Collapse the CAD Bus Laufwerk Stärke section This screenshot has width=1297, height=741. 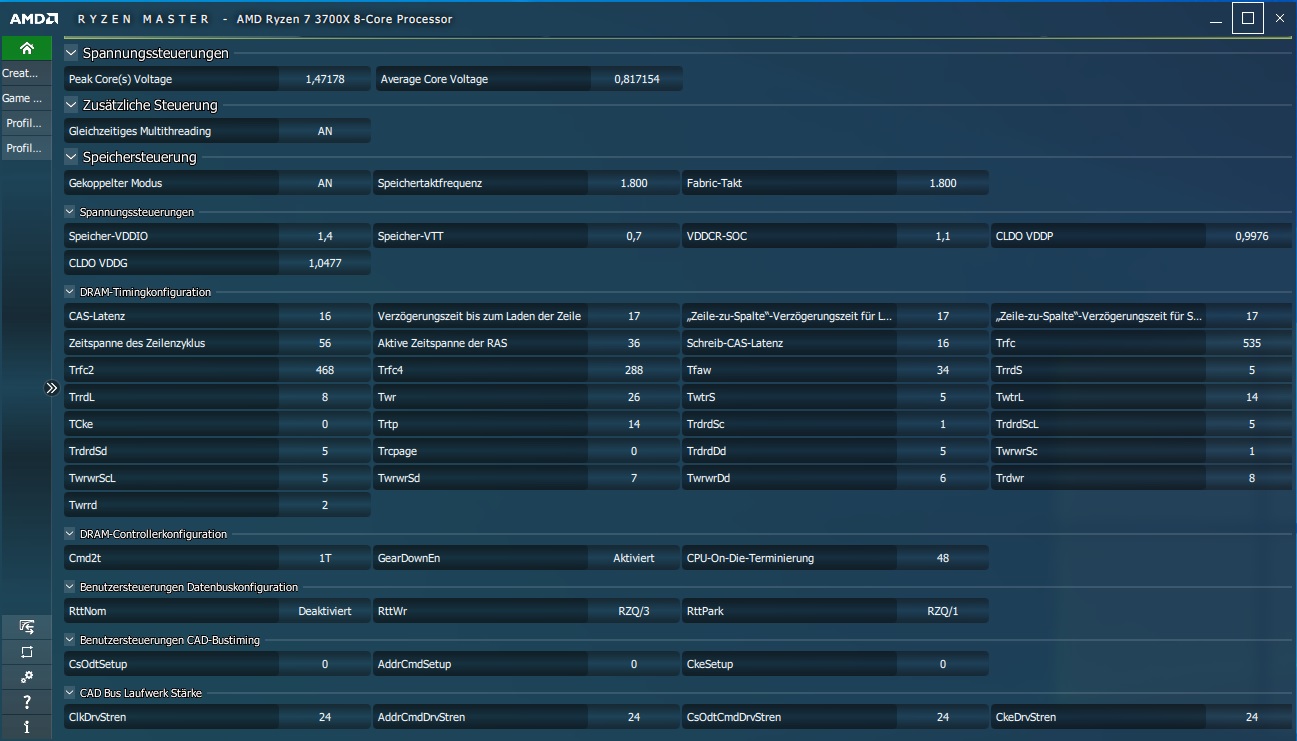click(70, 693)
